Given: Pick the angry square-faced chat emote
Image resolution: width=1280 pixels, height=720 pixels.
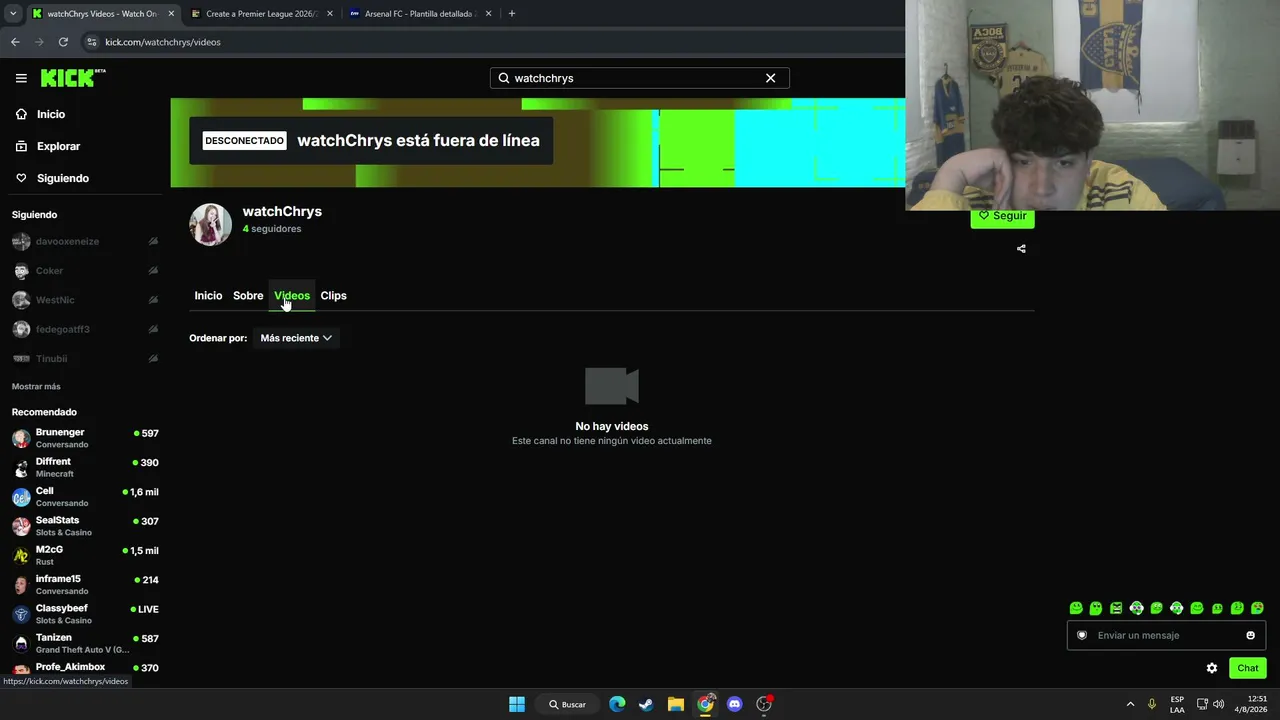Looking at the screenshot, I should 1116,608.
